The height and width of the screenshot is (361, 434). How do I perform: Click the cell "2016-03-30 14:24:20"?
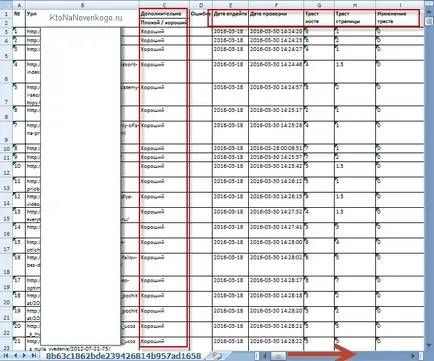point(276,32)
